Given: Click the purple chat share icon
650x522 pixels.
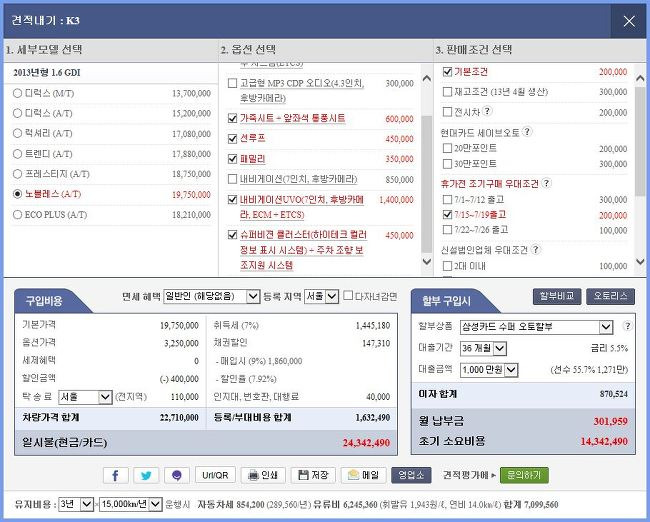Looking at the screenshot, I should [177, 475].
